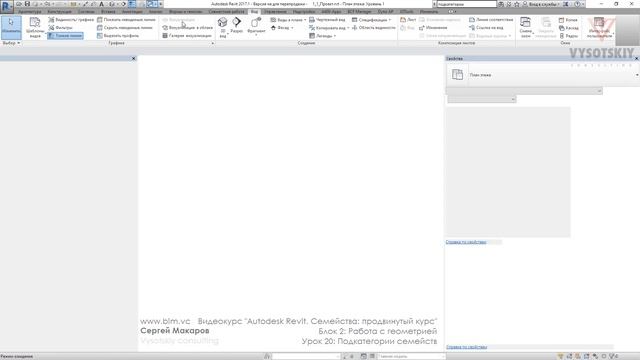Select the Modify (Изменить) arrow tool
Viewport: 640px width, 360px height.
[11, 27]
